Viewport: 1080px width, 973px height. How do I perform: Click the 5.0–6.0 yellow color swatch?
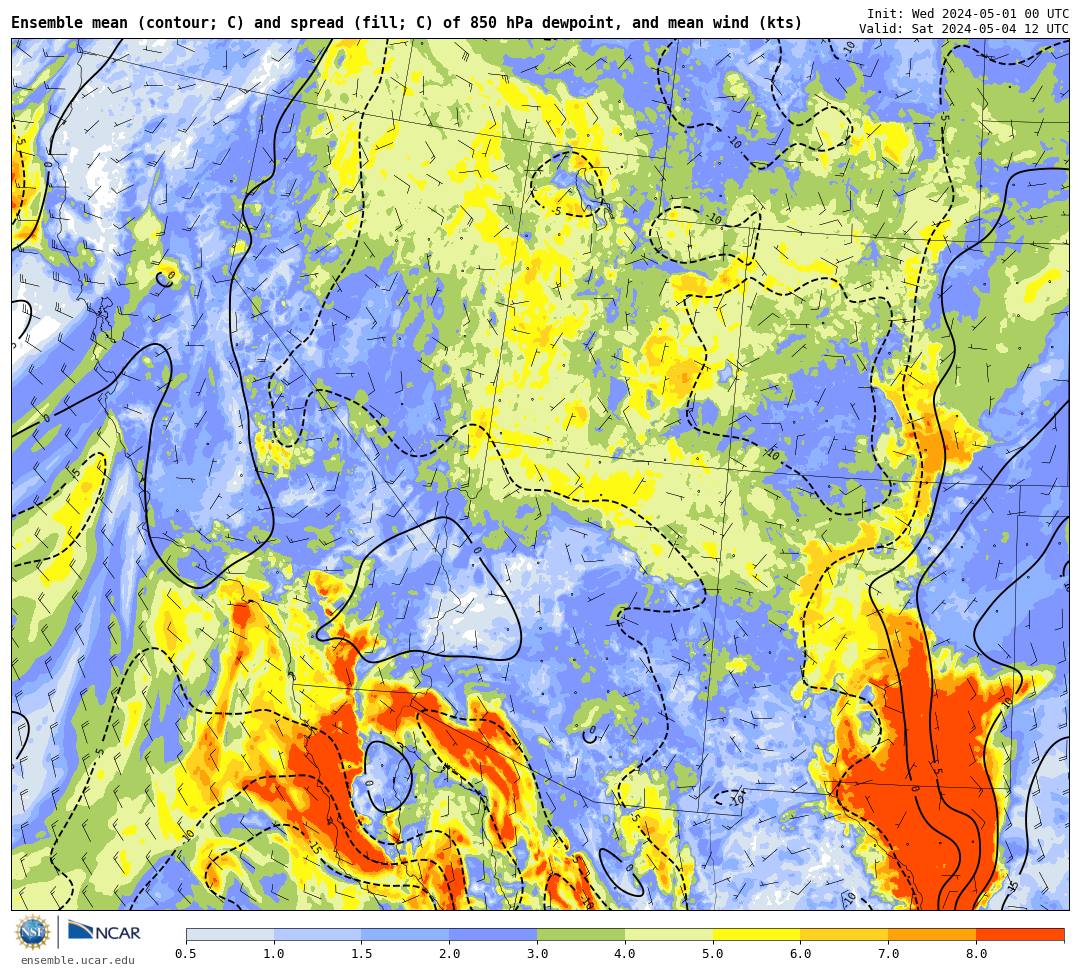point(756,934)
